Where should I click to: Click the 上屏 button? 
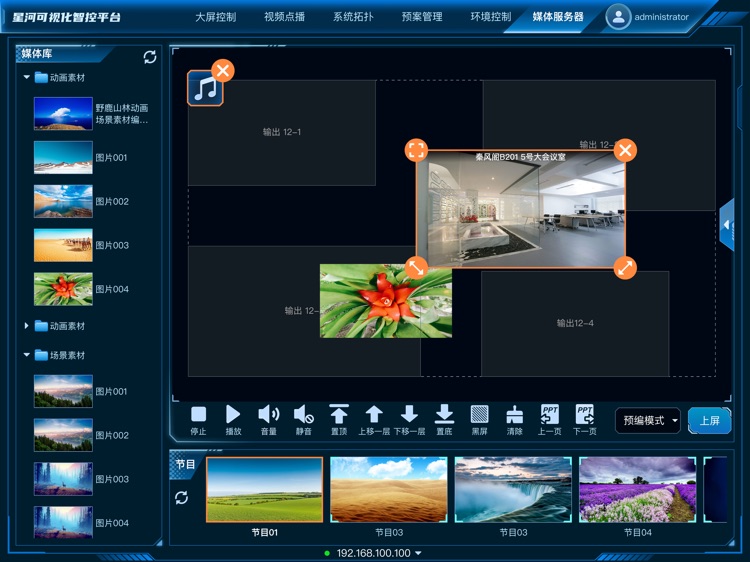click(710, 420)
